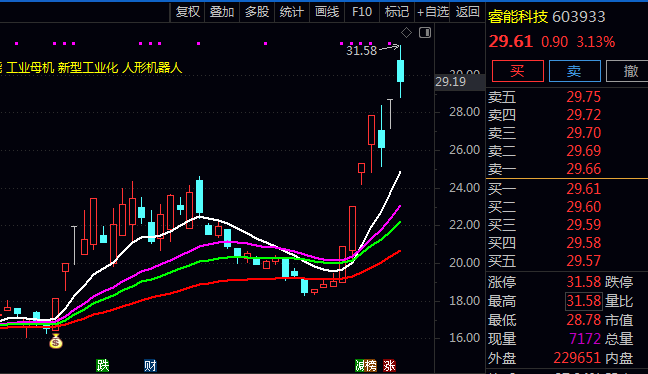Select the 新型工业化 concept tag
The image size is (648, 374).
pos(88,67)
